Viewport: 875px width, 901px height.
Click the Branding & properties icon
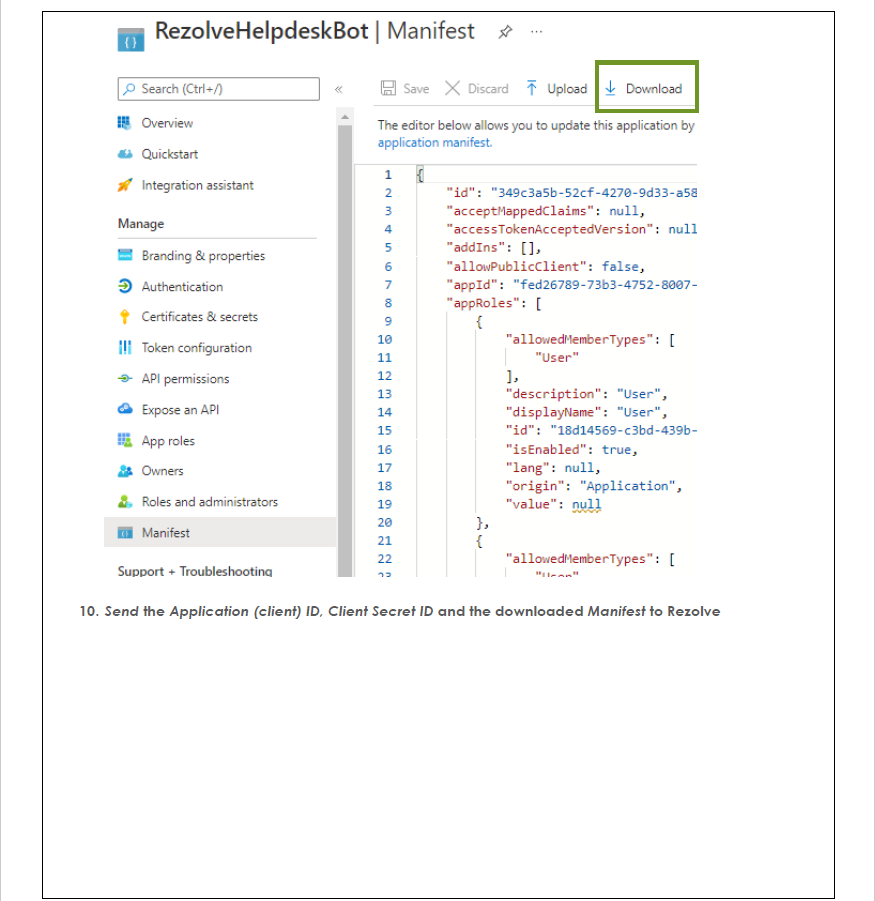click(x=125, y=255)
